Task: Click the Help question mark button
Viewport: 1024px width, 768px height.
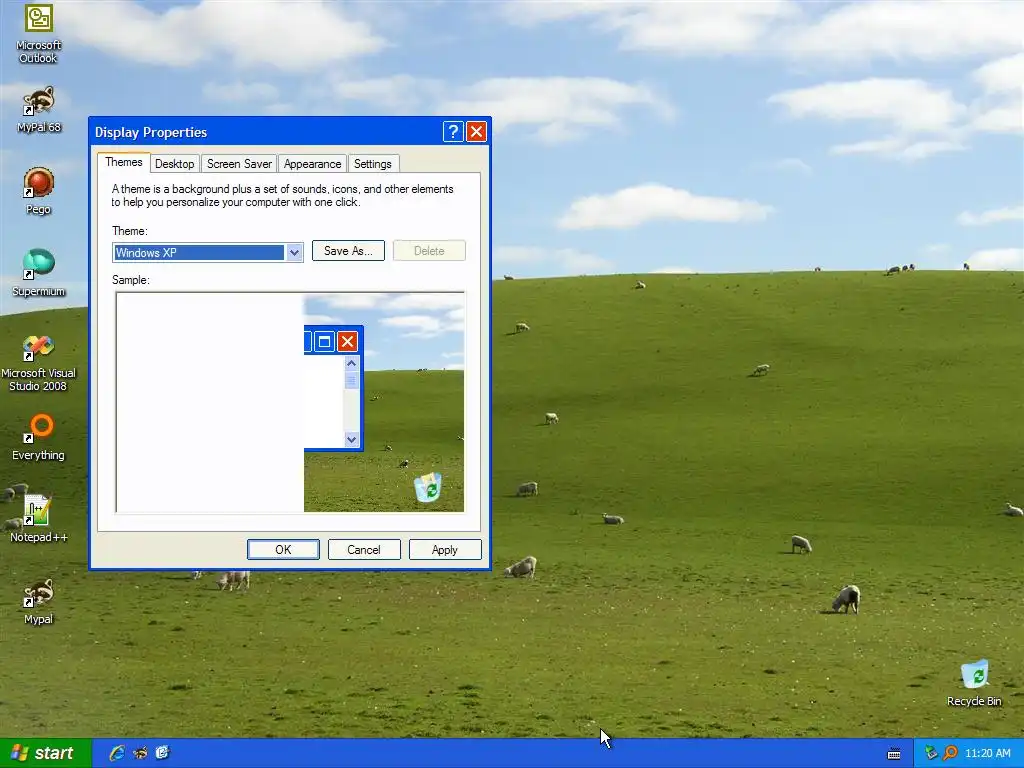Action: coord(453,132)
